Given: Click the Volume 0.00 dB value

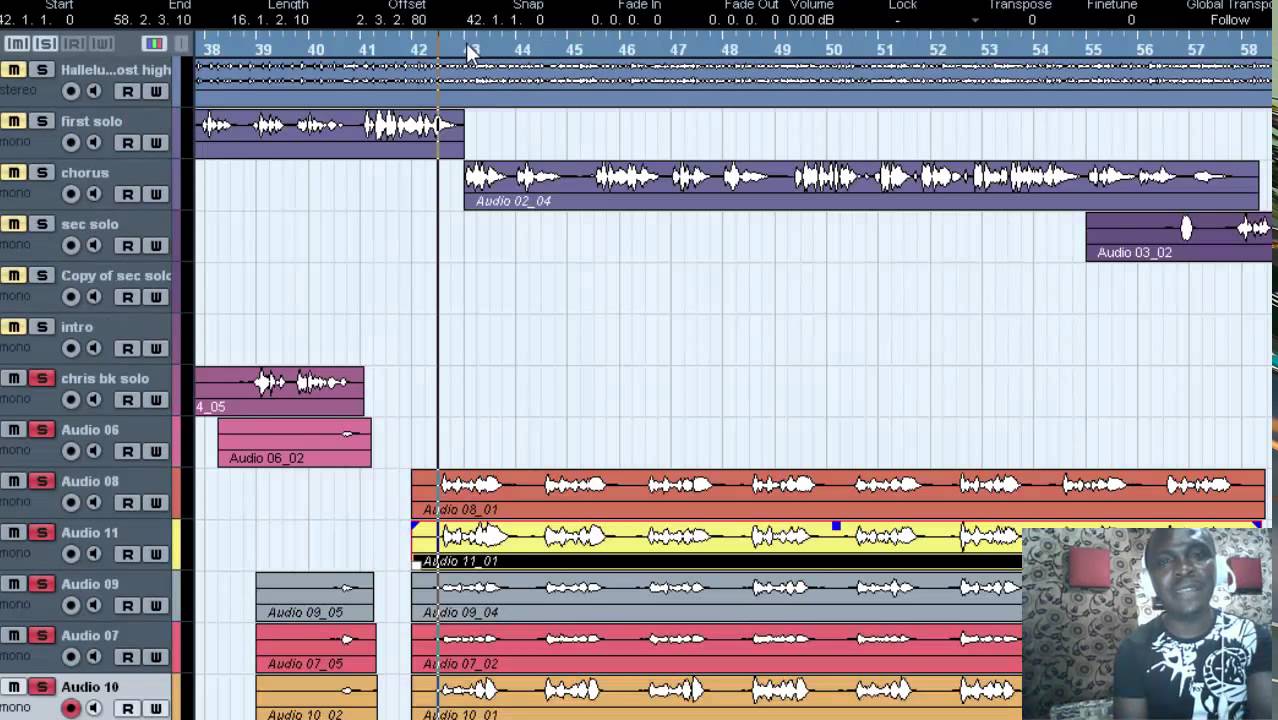Looking at the screenshot, I should coord(811,20).
